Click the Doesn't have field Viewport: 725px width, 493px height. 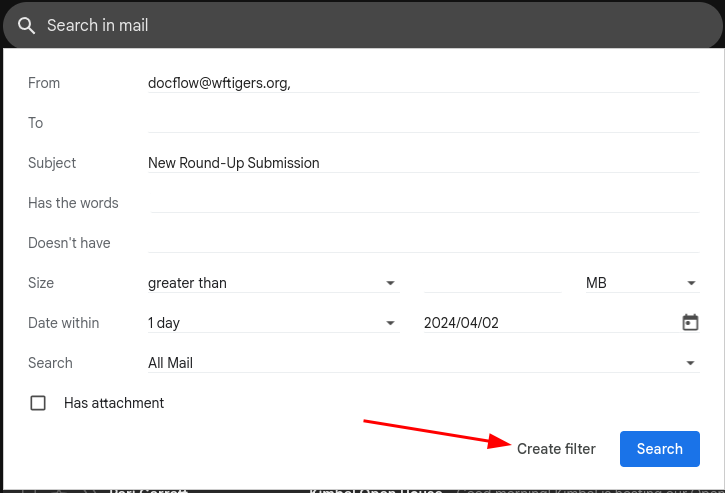tap(424, 243)
